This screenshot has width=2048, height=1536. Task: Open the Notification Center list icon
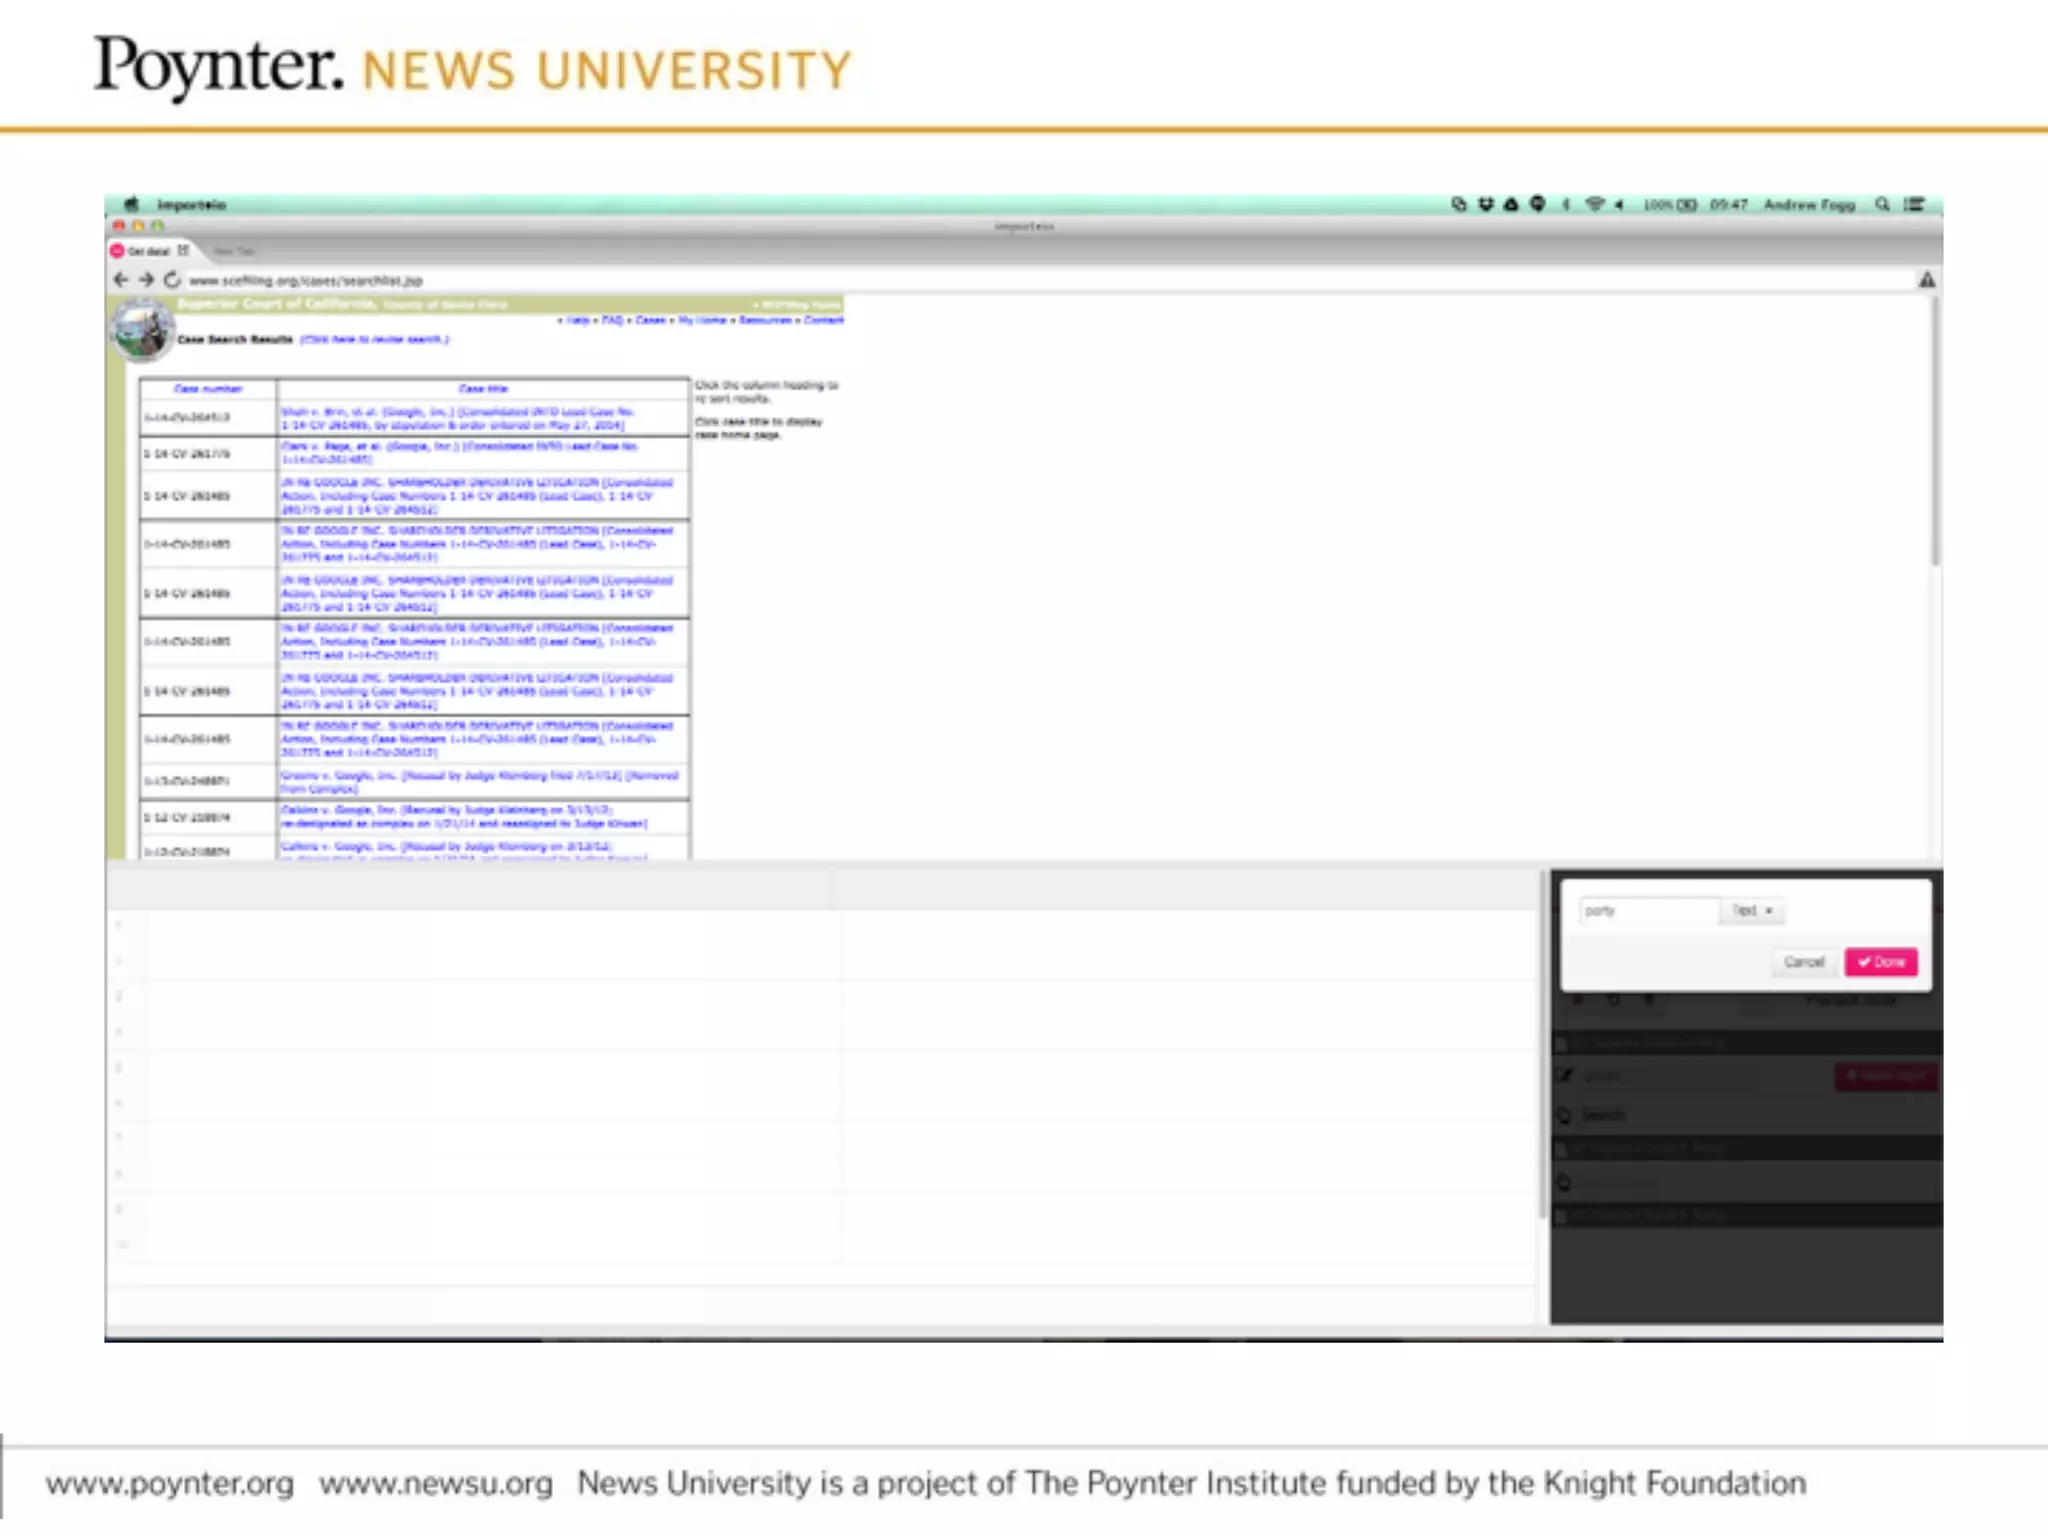tap(1914, 204)
